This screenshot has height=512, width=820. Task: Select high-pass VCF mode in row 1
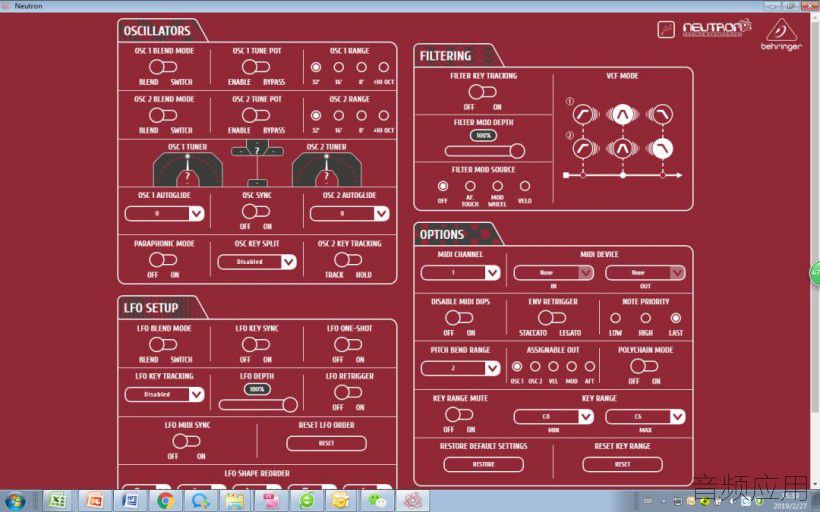coord(583,114)
